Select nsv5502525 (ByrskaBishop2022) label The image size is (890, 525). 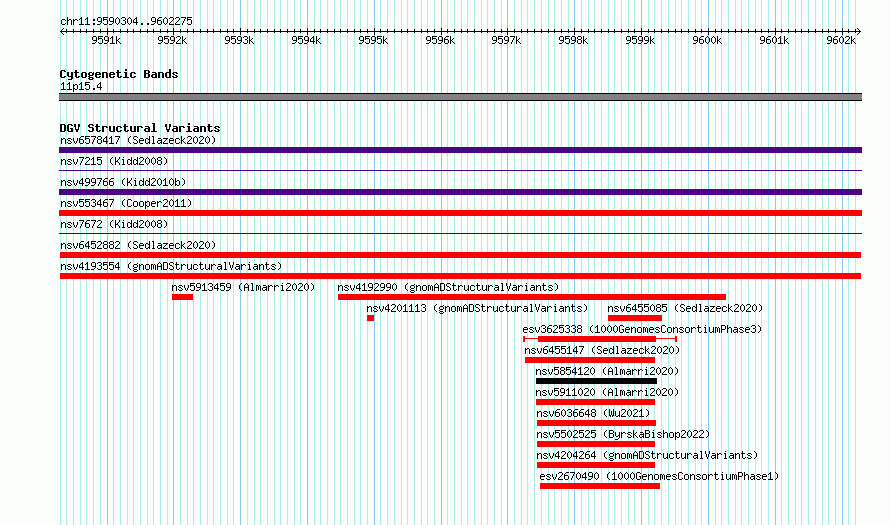[623, 434]
